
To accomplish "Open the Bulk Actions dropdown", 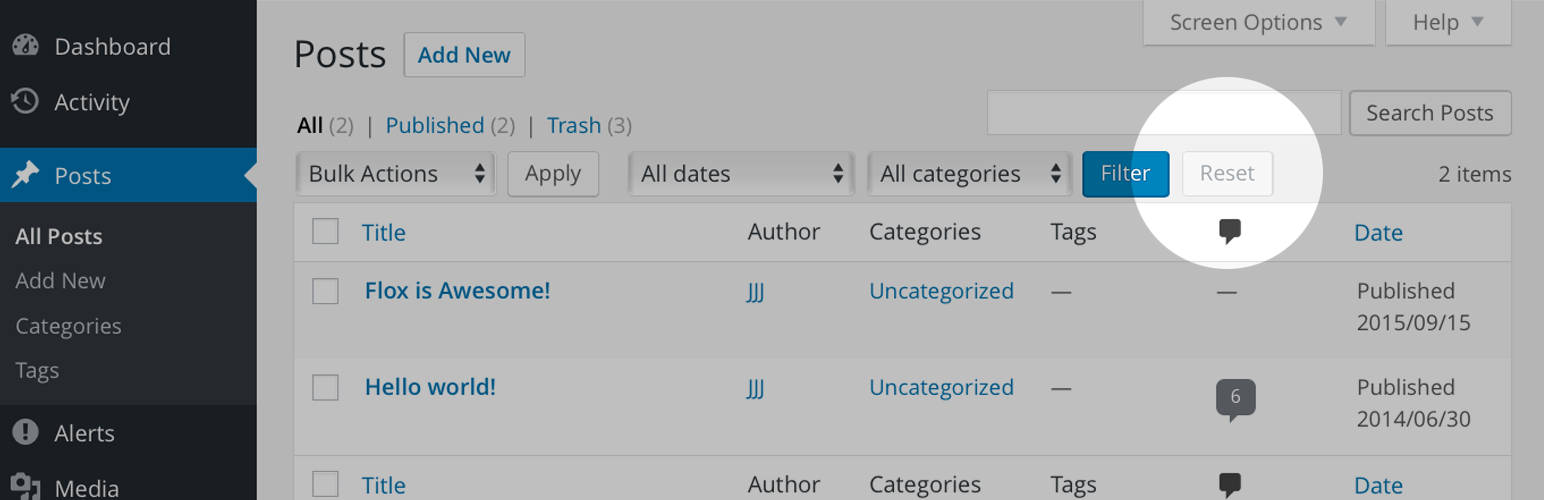I will click(x=396, y=174).
